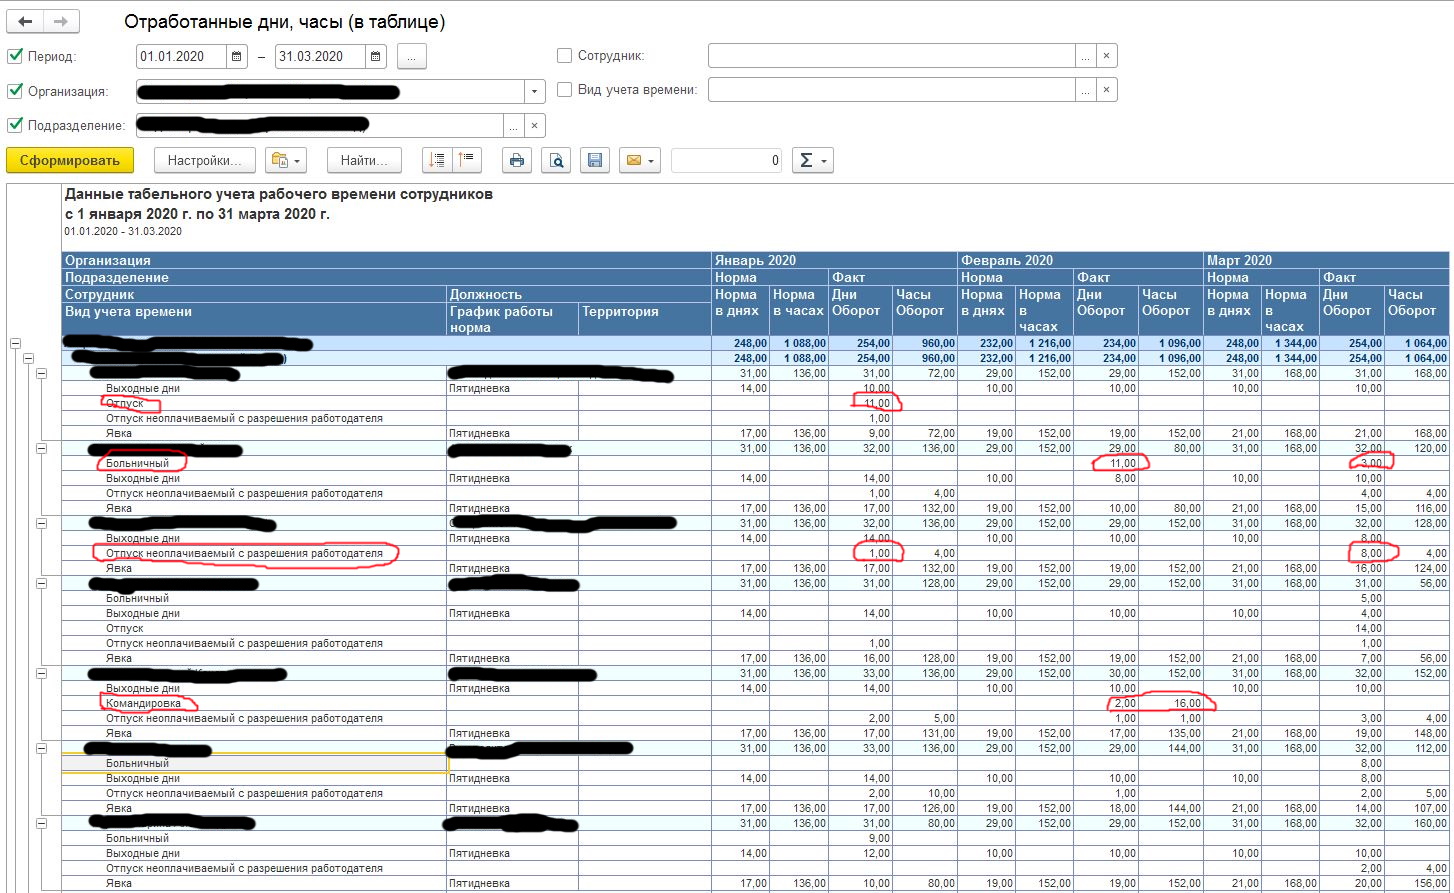Click the 124,00 value cell
Image resolution: width=1454 pixels, height=893 pixels.
(x=1417, y=568)
